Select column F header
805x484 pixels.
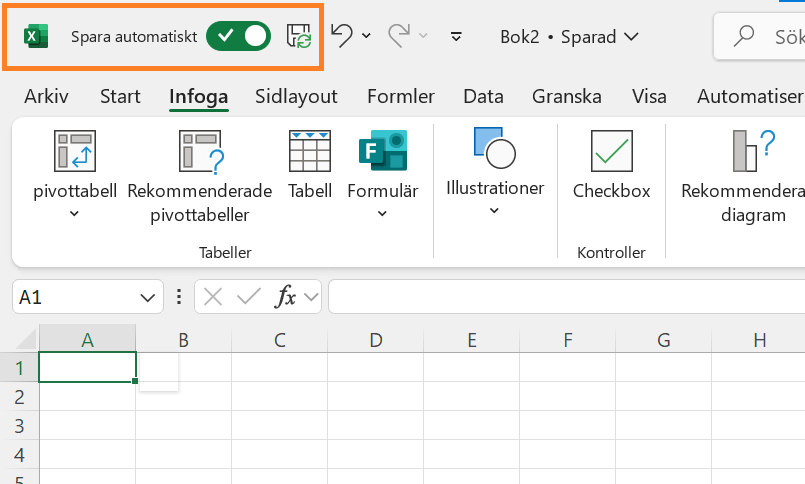(568, 339)
